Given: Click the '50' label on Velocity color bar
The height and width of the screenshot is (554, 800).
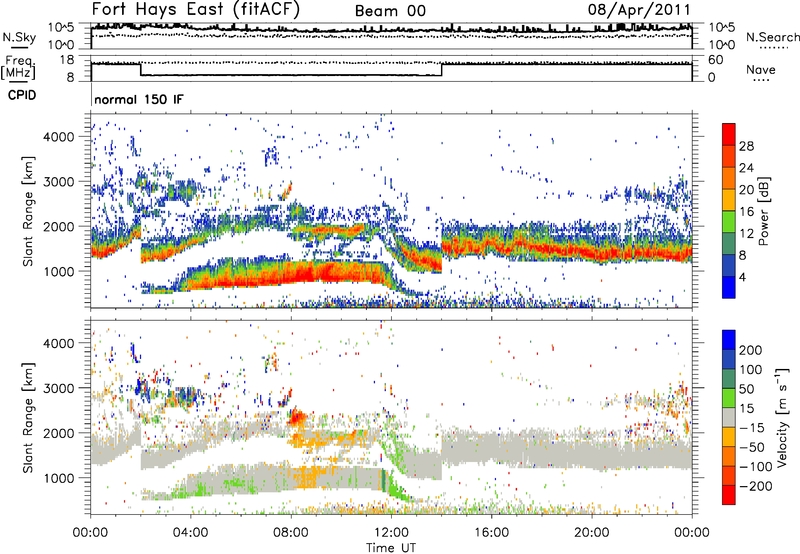Looking at the screenshot, I should [x=746, y=389].
